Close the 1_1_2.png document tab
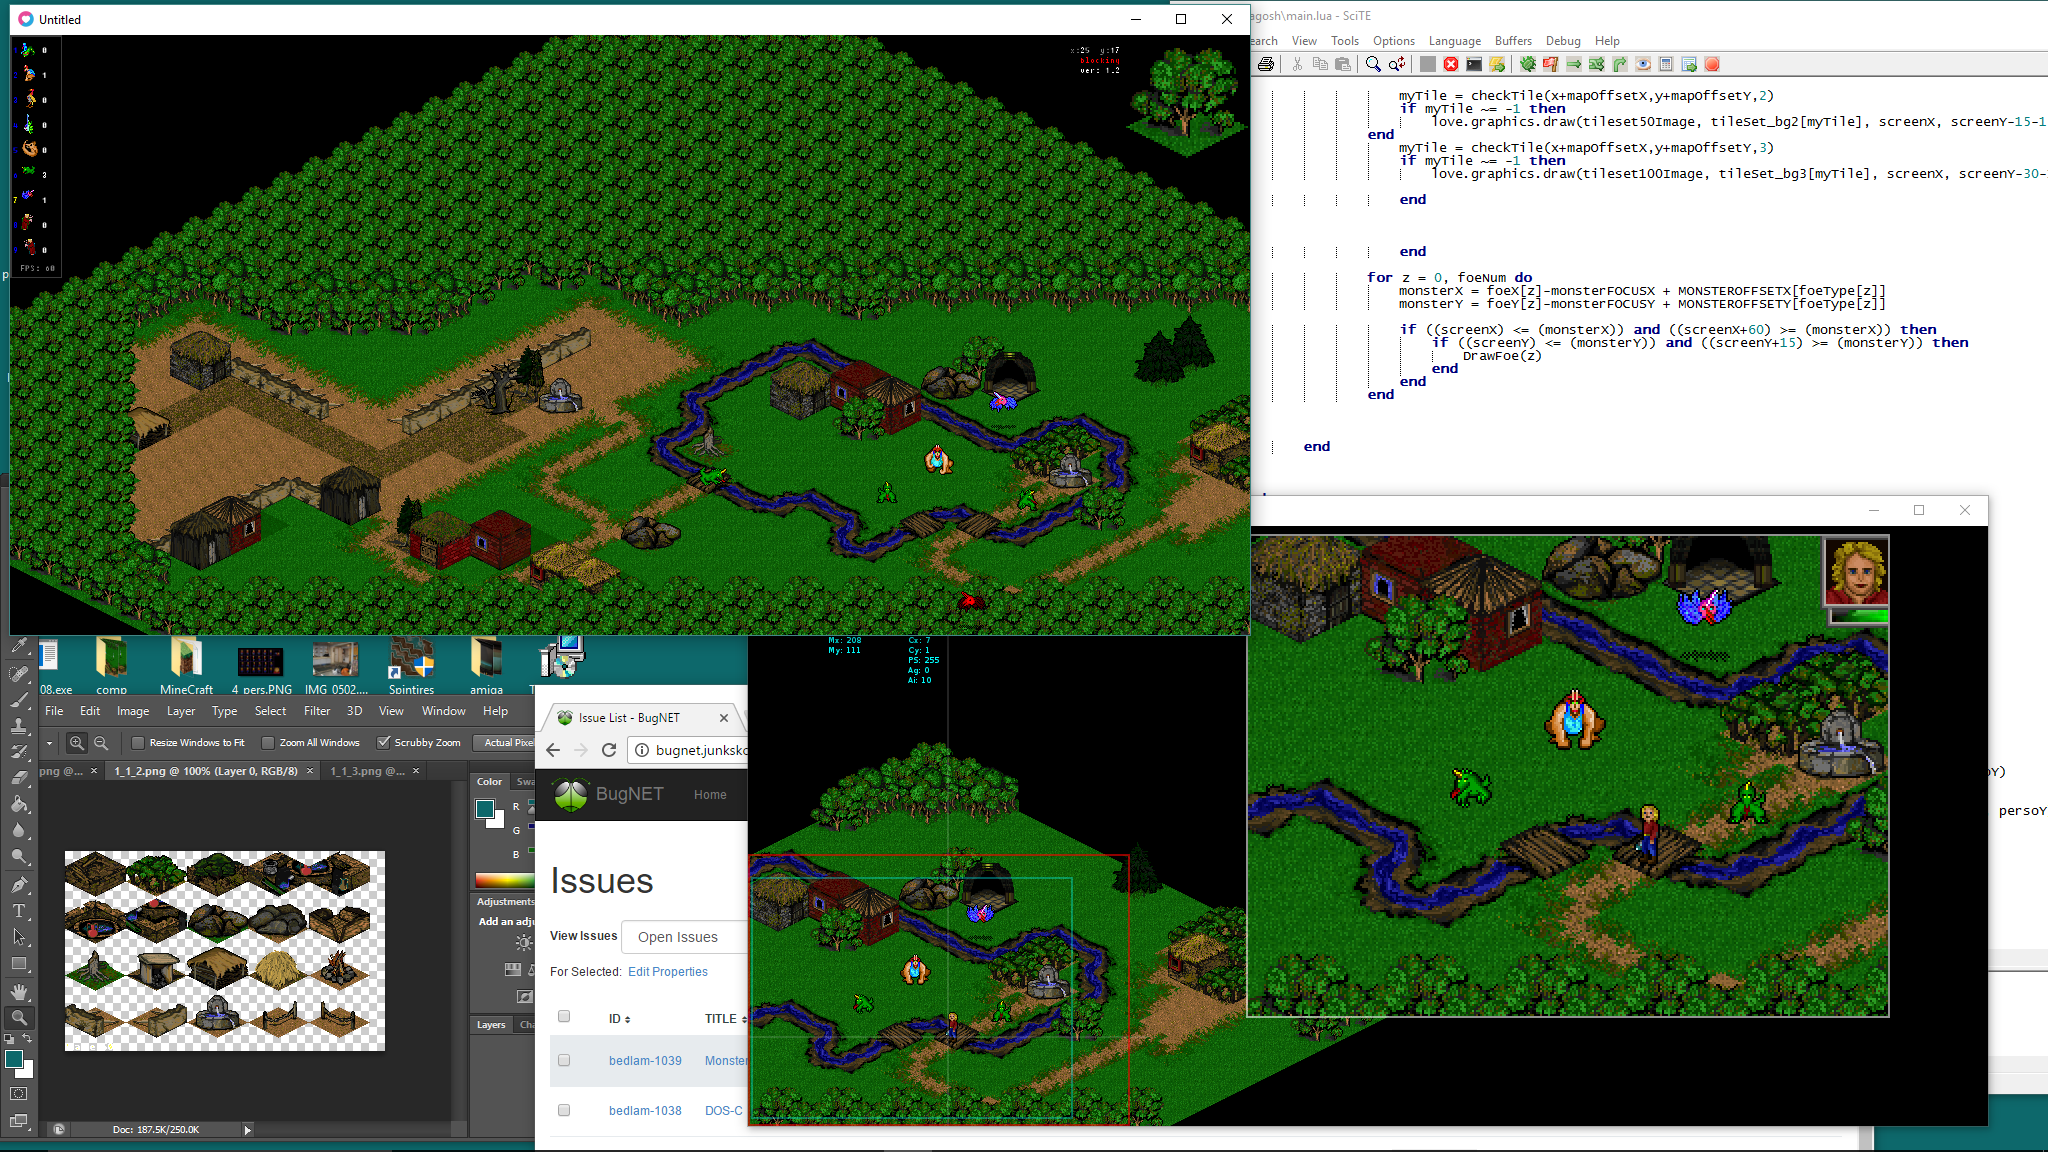 pos(310,771)
